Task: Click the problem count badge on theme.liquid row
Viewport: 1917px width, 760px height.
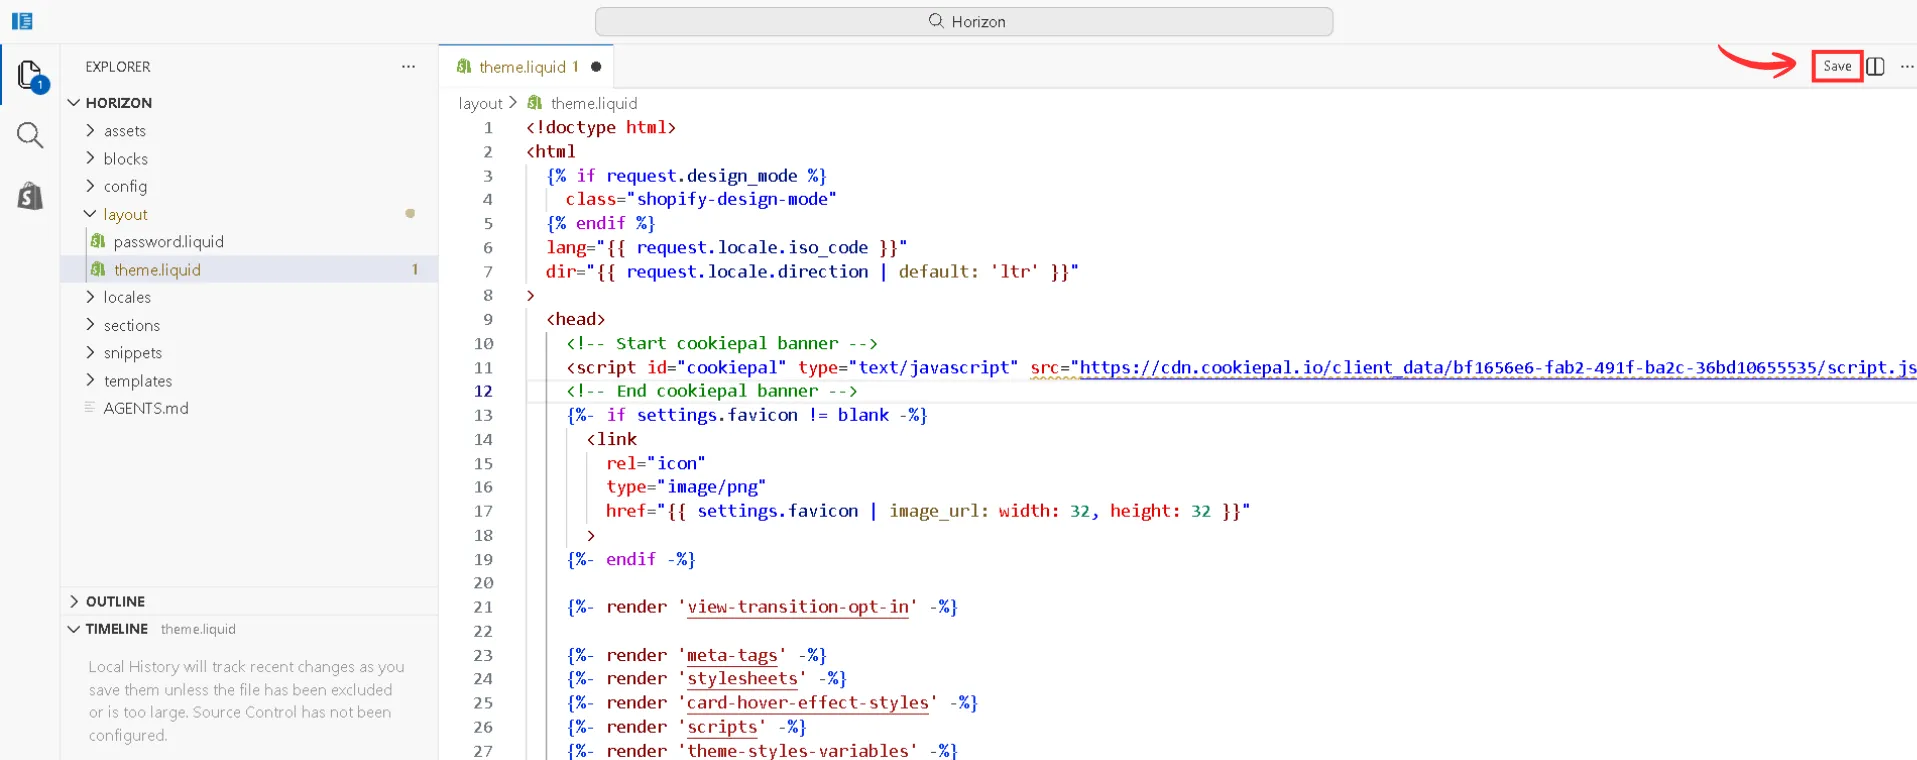Action: [x=415, y=269]
